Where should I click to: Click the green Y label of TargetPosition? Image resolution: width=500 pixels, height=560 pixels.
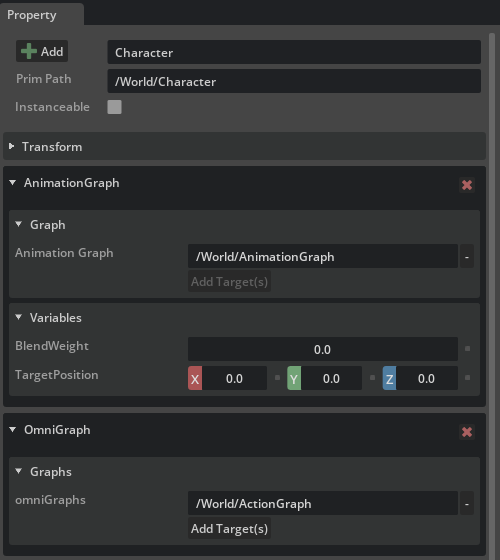click(294, 378)
